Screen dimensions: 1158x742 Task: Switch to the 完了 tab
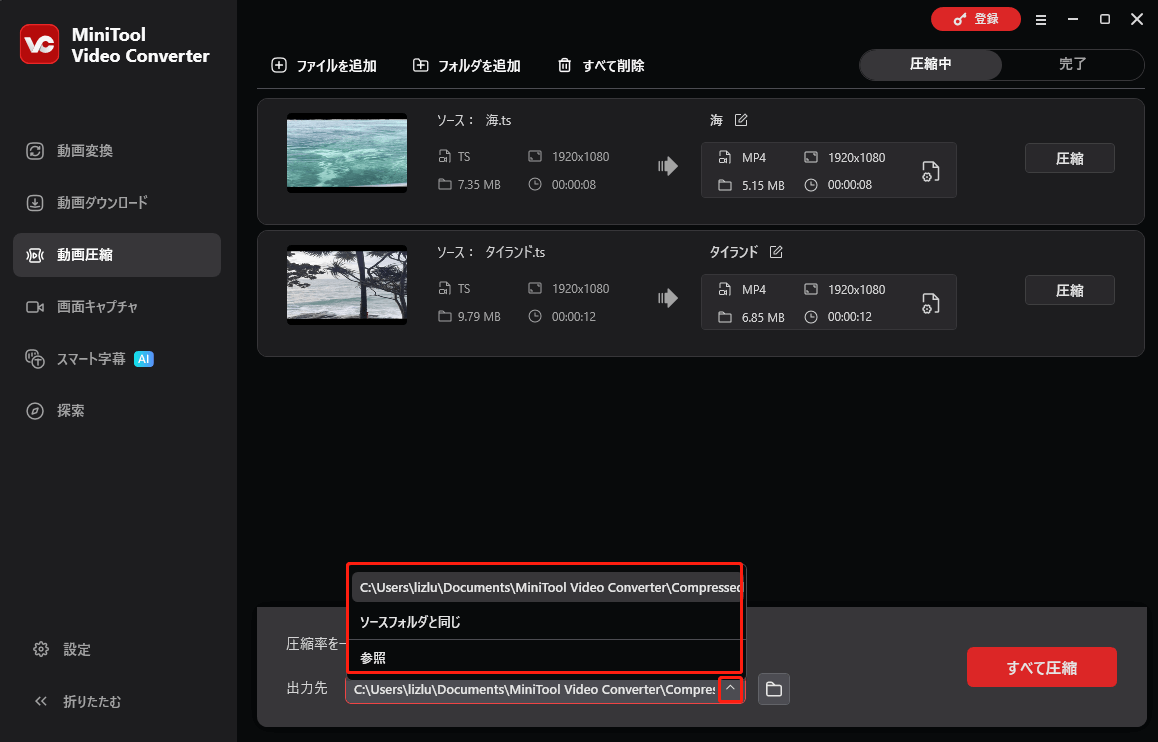[1072, 65]
